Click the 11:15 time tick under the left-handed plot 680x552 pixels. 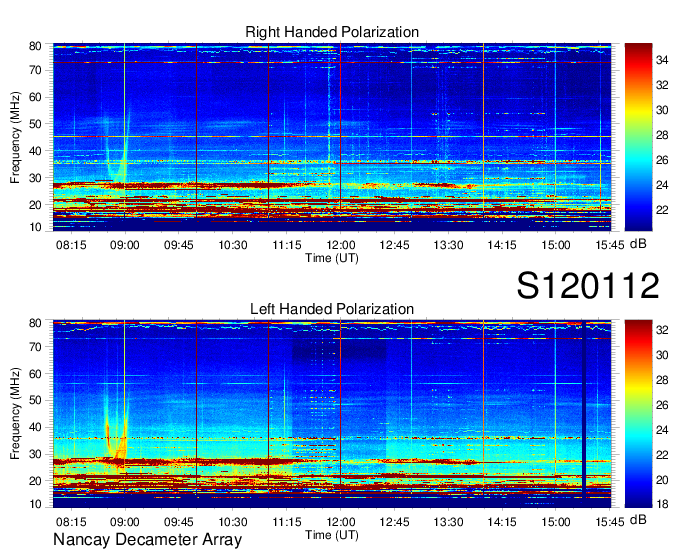click(287, 522)
